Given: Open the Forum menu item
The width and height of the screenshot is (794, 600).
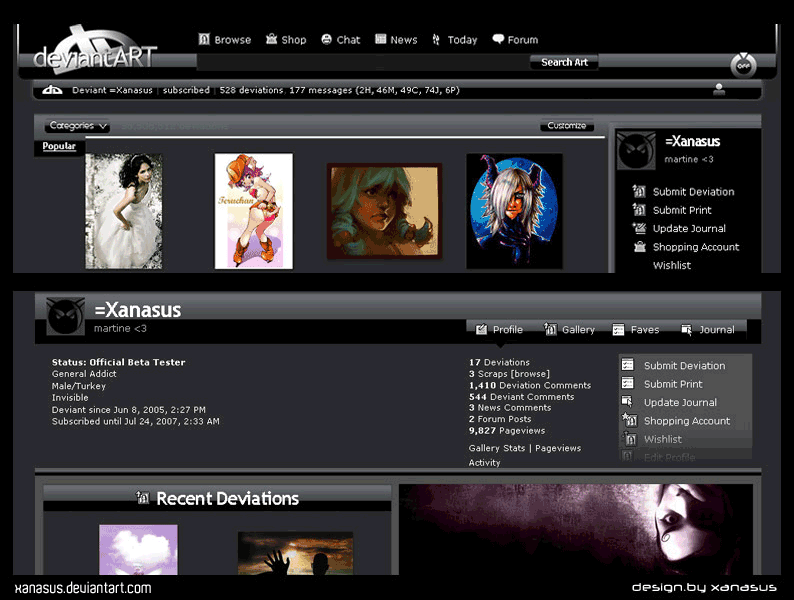Looking at the screenshot, I should pos(515,39).
